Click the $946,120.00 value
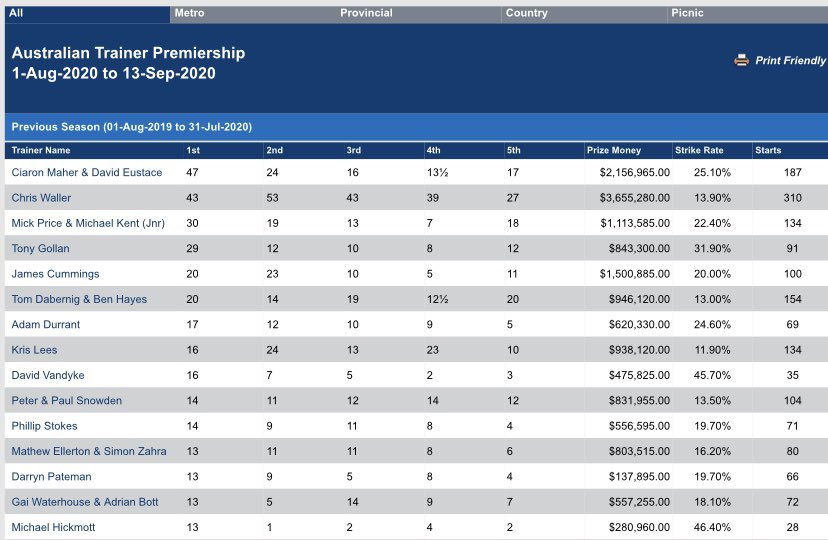Image resolution: width=828 pixels, height=540 pixels. (x=639, y=299)
